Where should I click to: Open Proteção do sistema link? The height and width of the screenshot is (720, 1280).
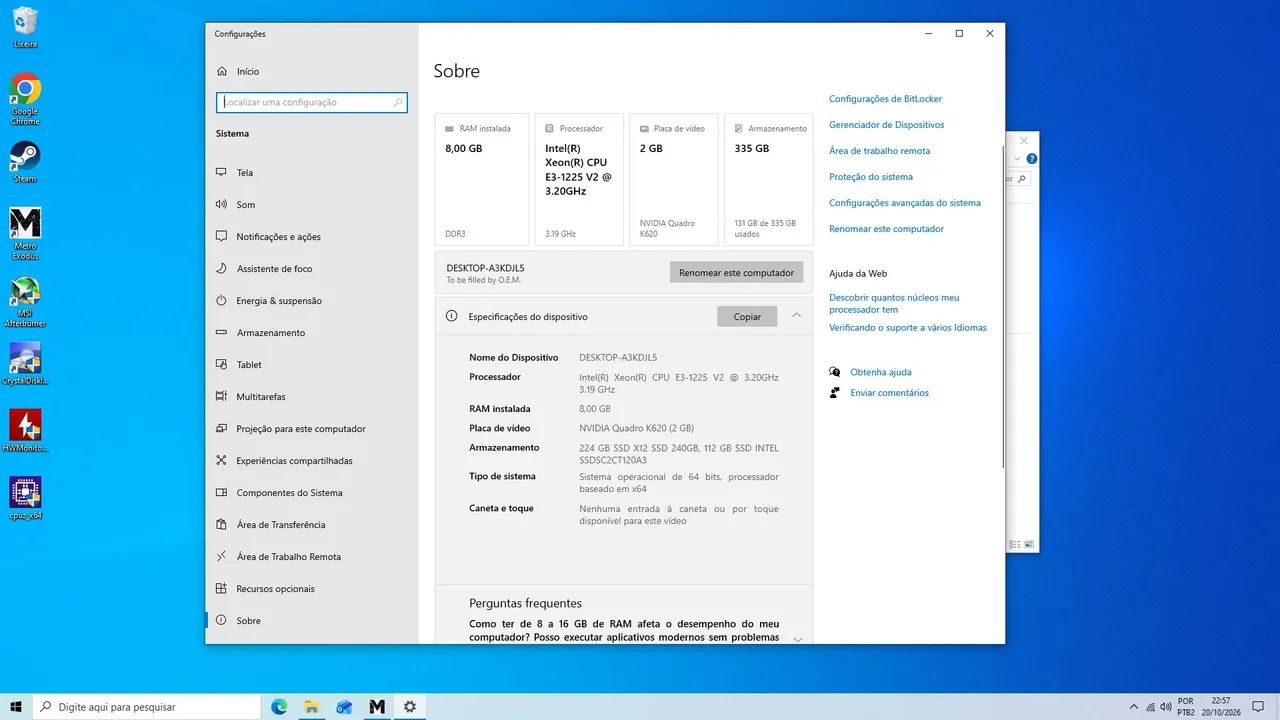point(871,177)
